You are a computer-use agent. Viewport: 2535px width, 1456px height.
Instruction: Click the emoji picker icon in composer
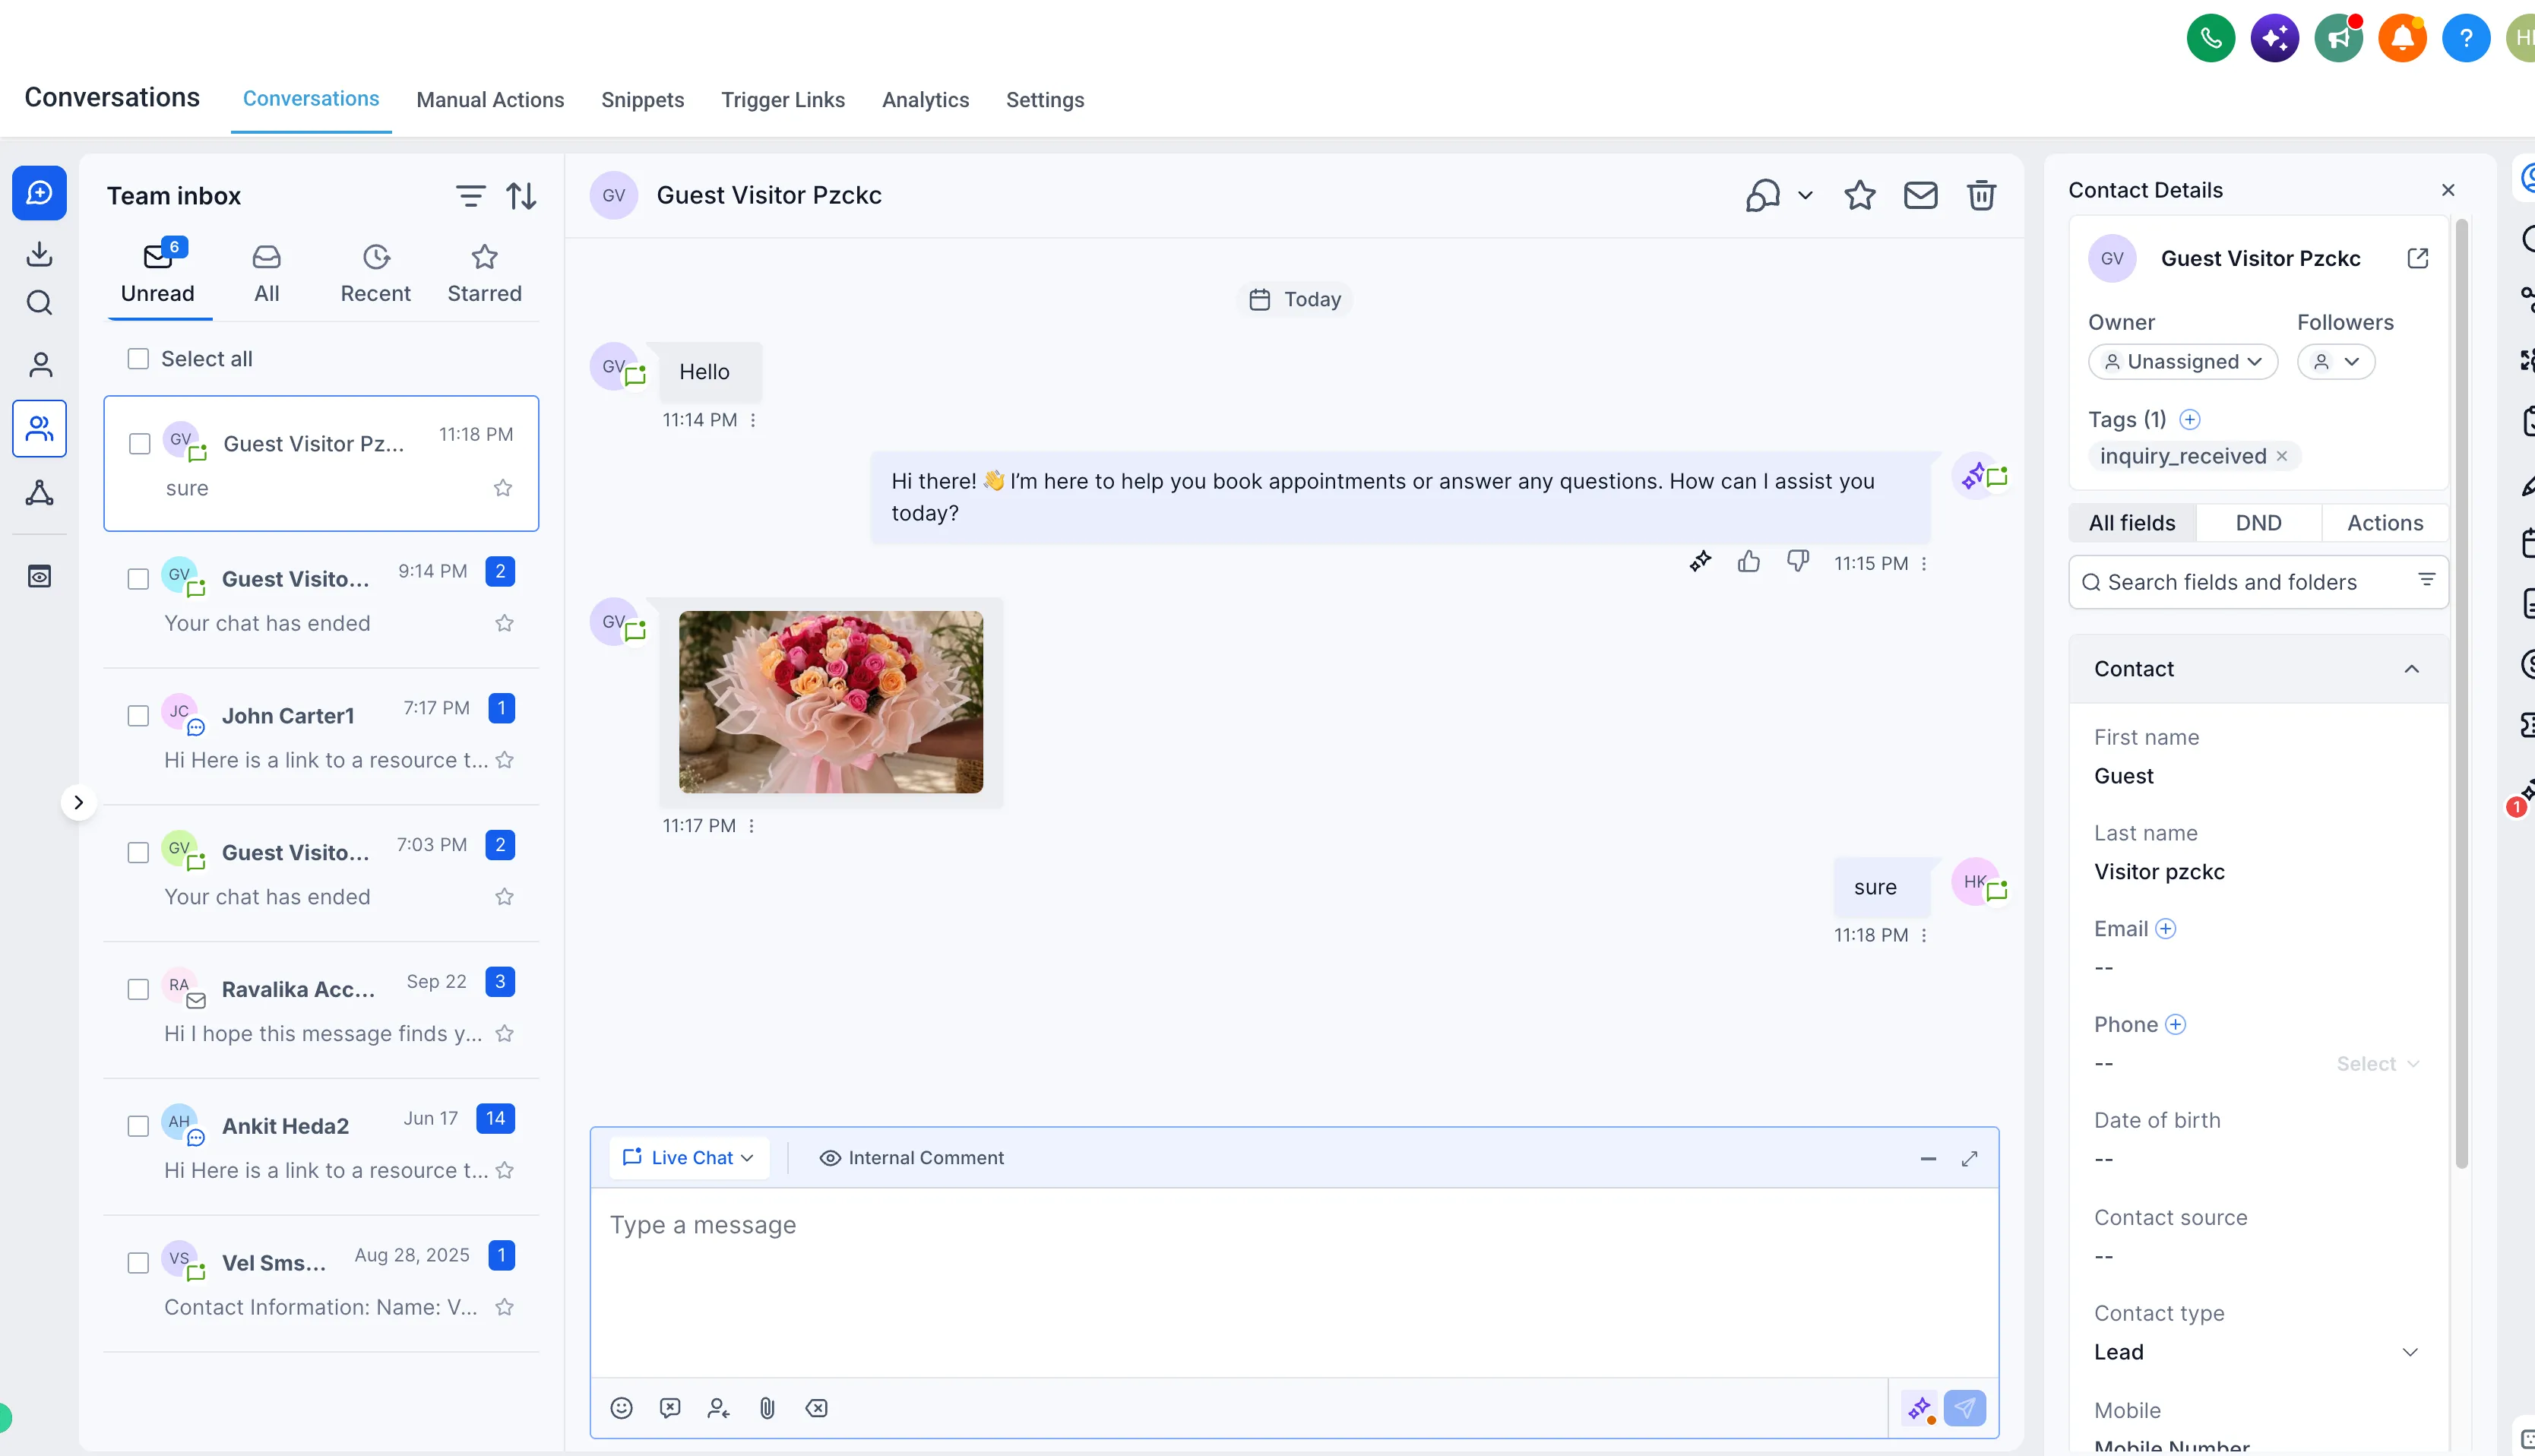pos(621,1408)
